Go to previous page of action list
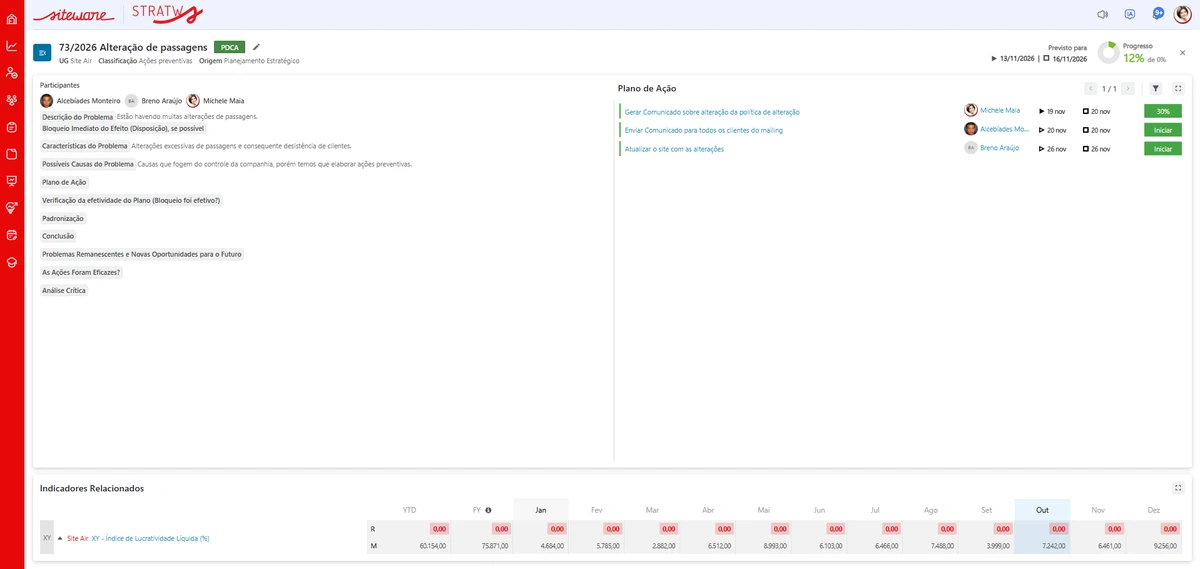1200x569 pixels. click(1091, 89)
